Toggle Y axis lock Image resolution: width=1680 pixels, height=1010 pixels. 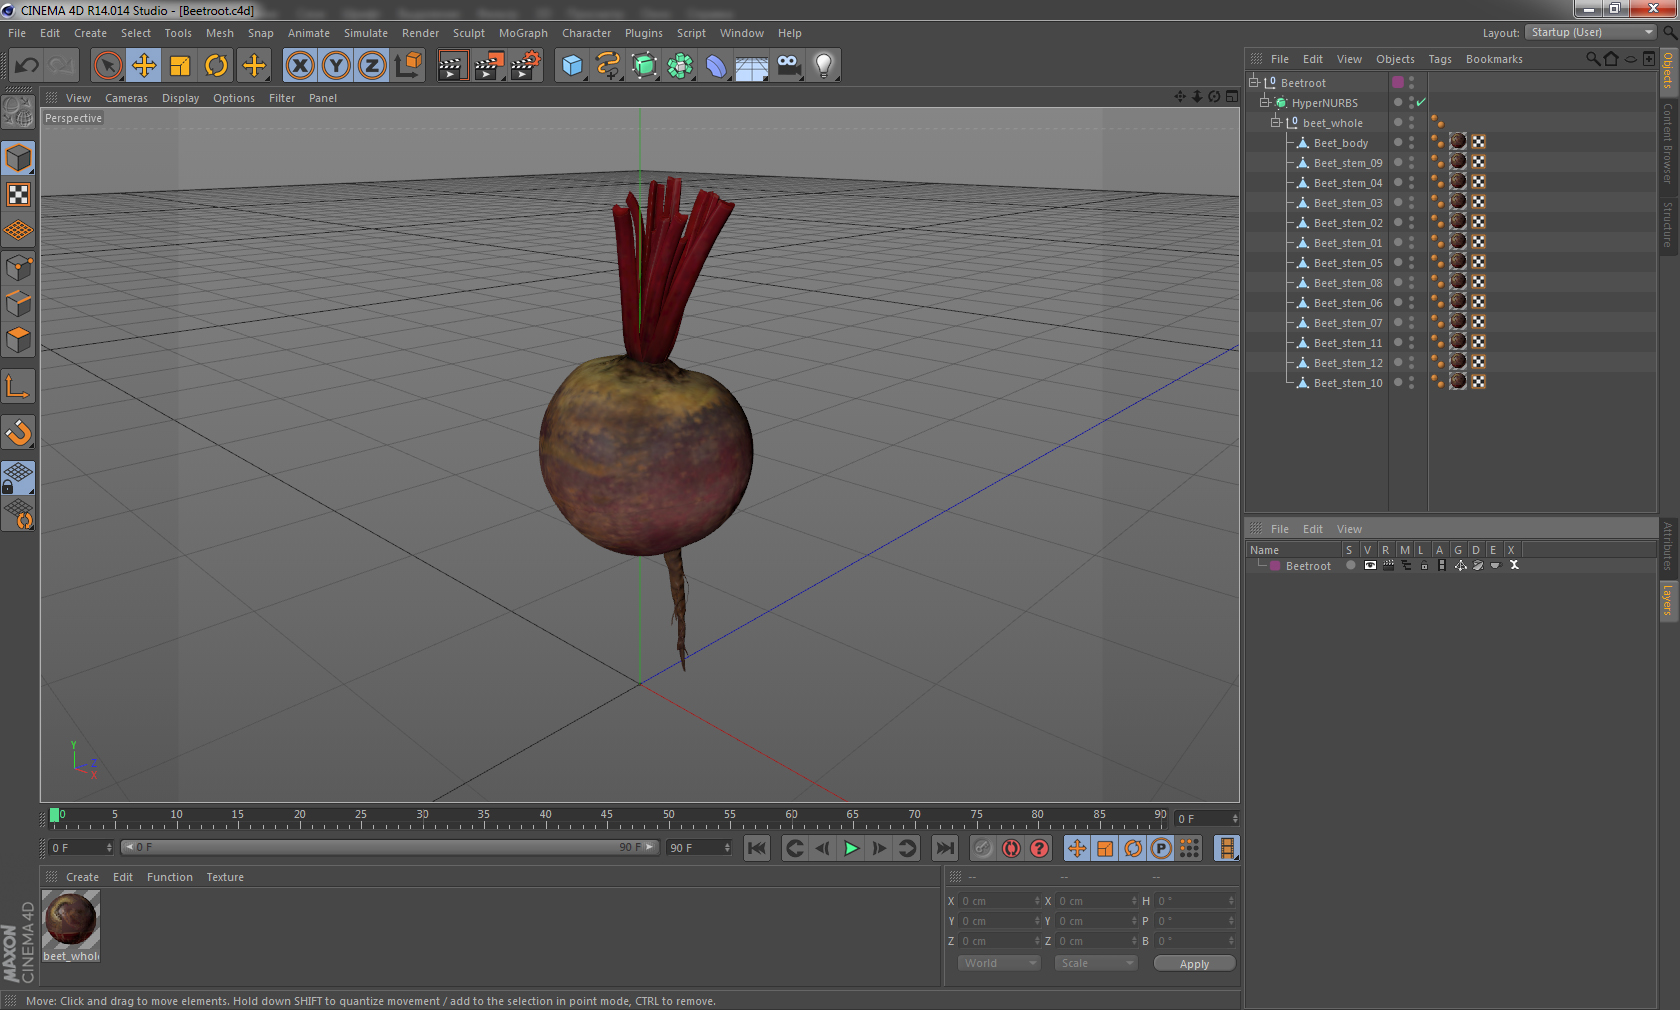tap(336, 66)
